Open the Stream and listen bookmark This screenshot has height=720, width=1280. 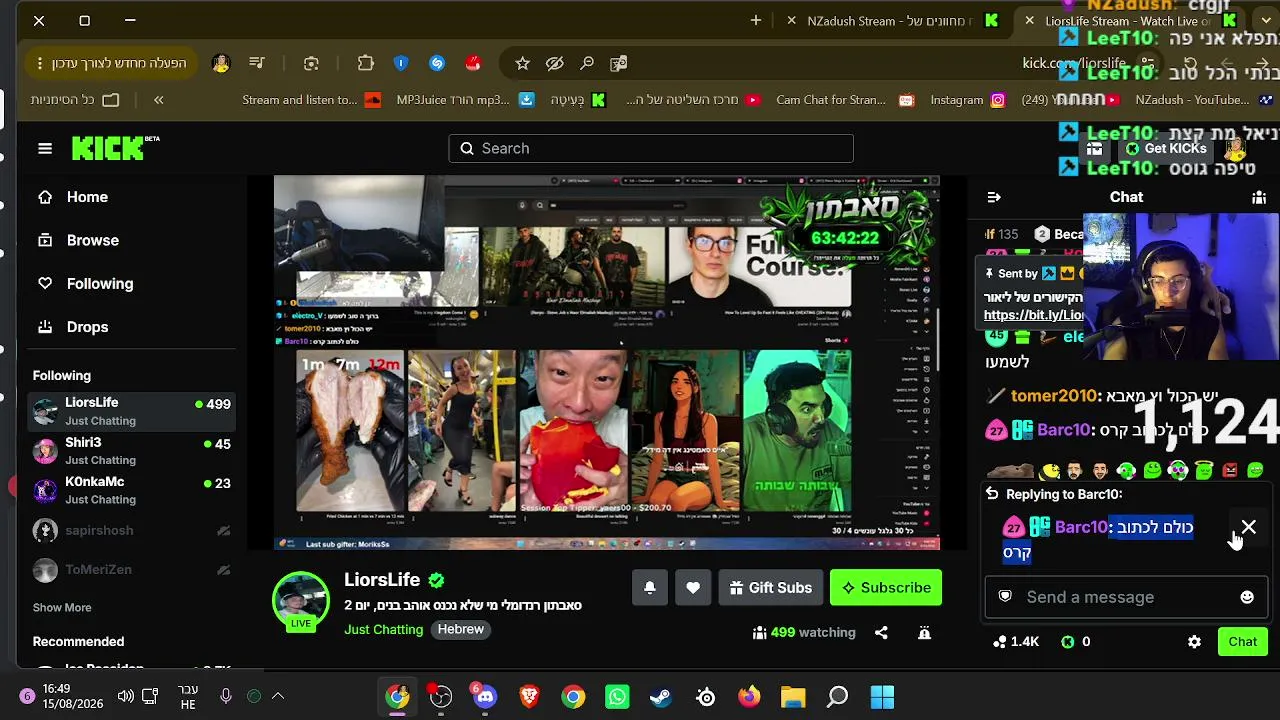tap(311, 100)
